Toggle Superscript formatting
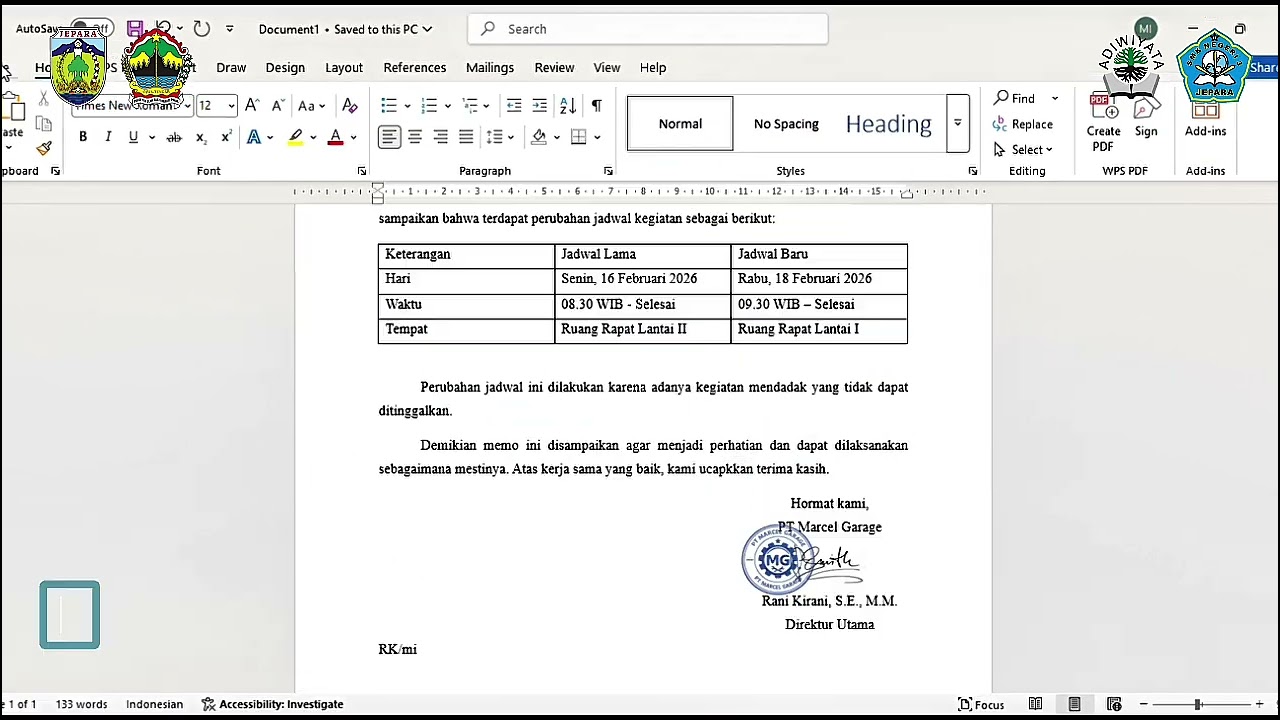 (226, 137)
